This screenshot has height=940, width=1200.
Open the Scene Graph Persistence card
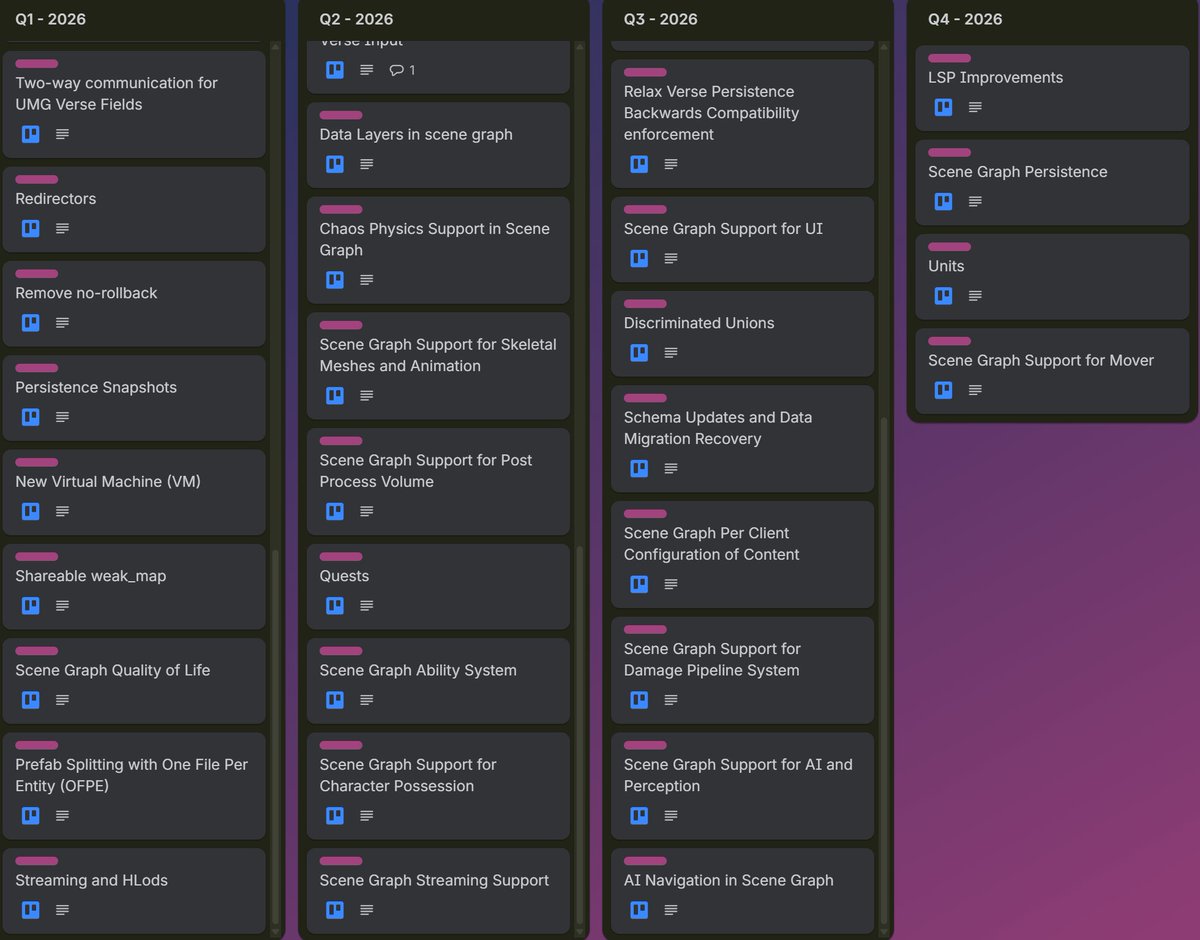click(x=1052, y=182)
